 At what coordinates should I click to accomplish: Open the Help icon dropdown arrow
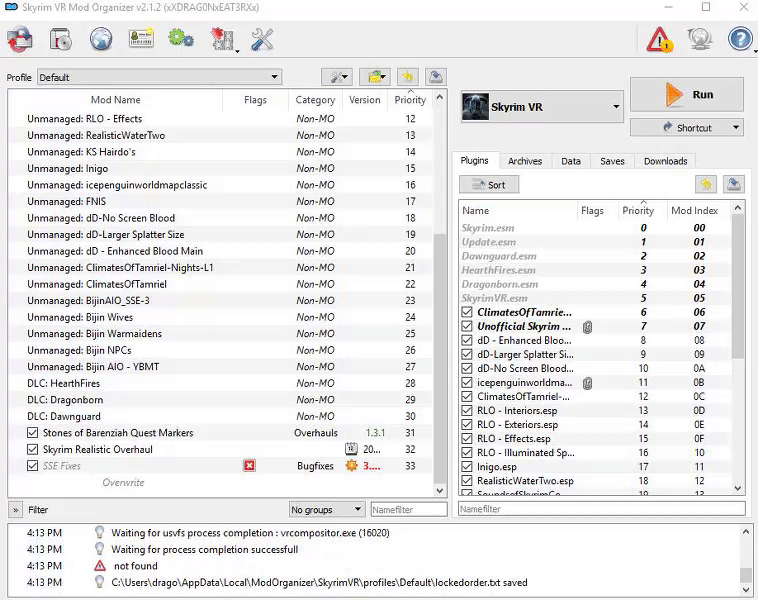755,50
